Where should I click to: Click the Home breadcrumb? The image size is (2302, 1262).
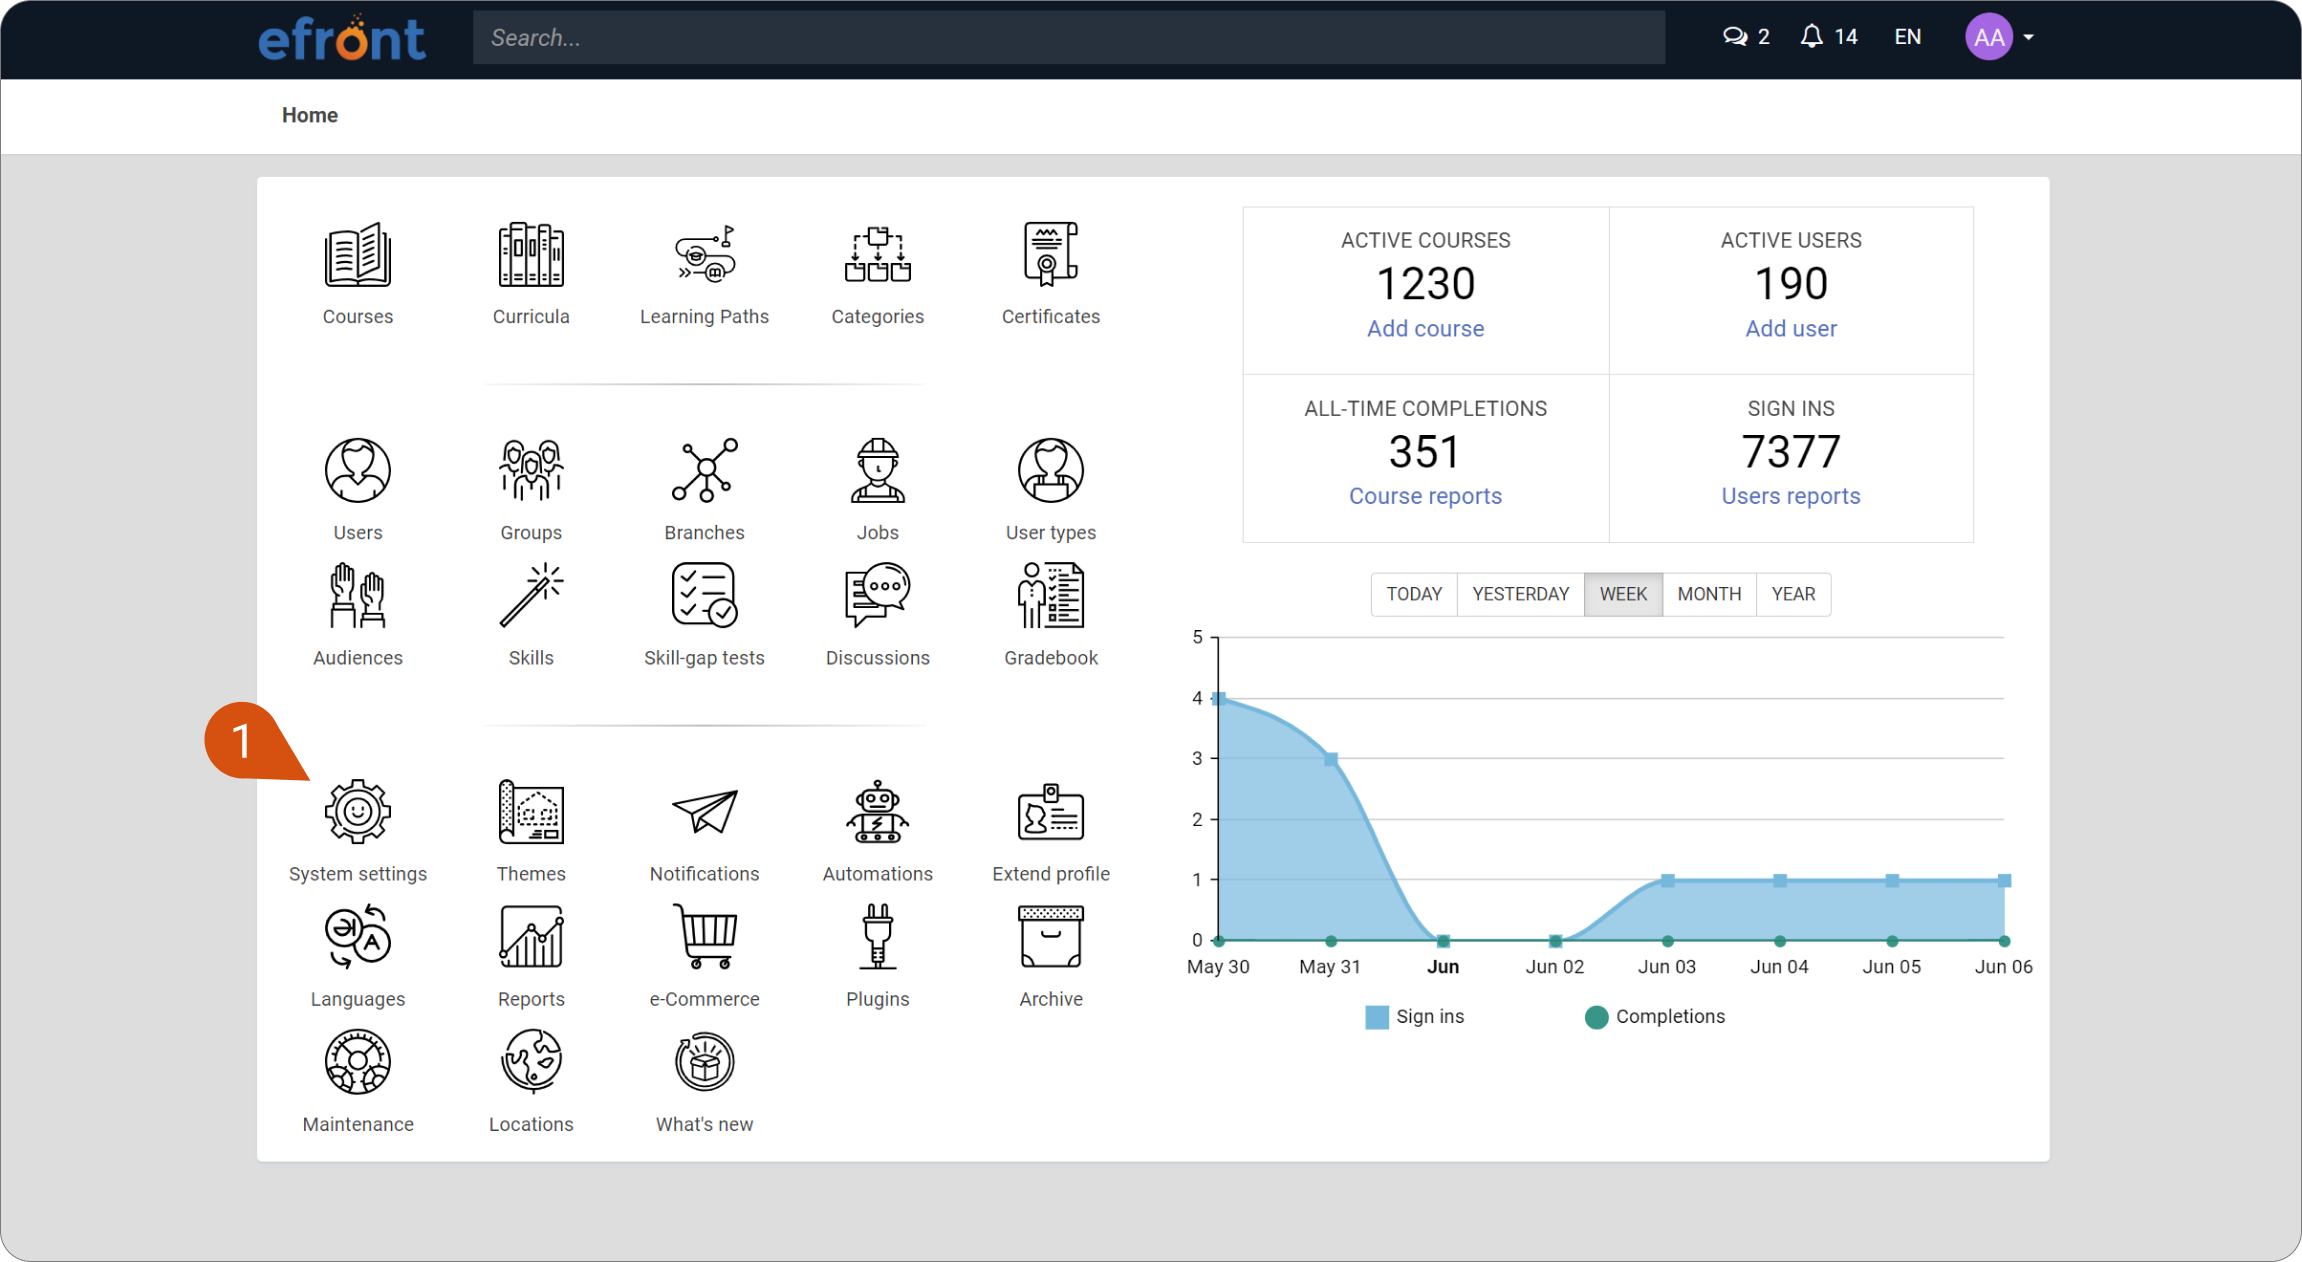310,115
